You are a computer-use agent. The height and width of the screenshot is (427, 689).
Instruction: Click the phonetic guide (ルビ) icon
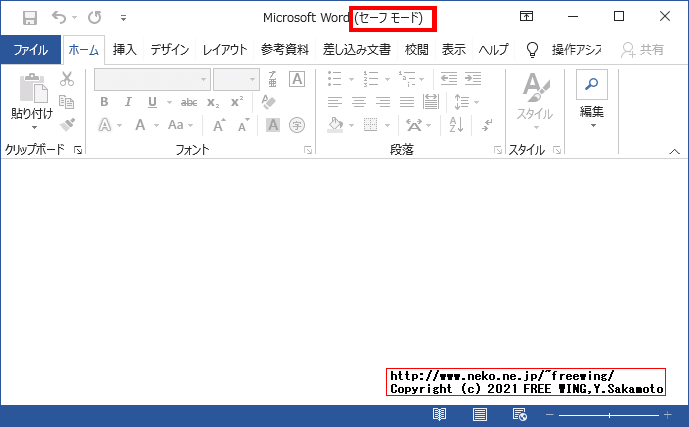click(272, 79)
